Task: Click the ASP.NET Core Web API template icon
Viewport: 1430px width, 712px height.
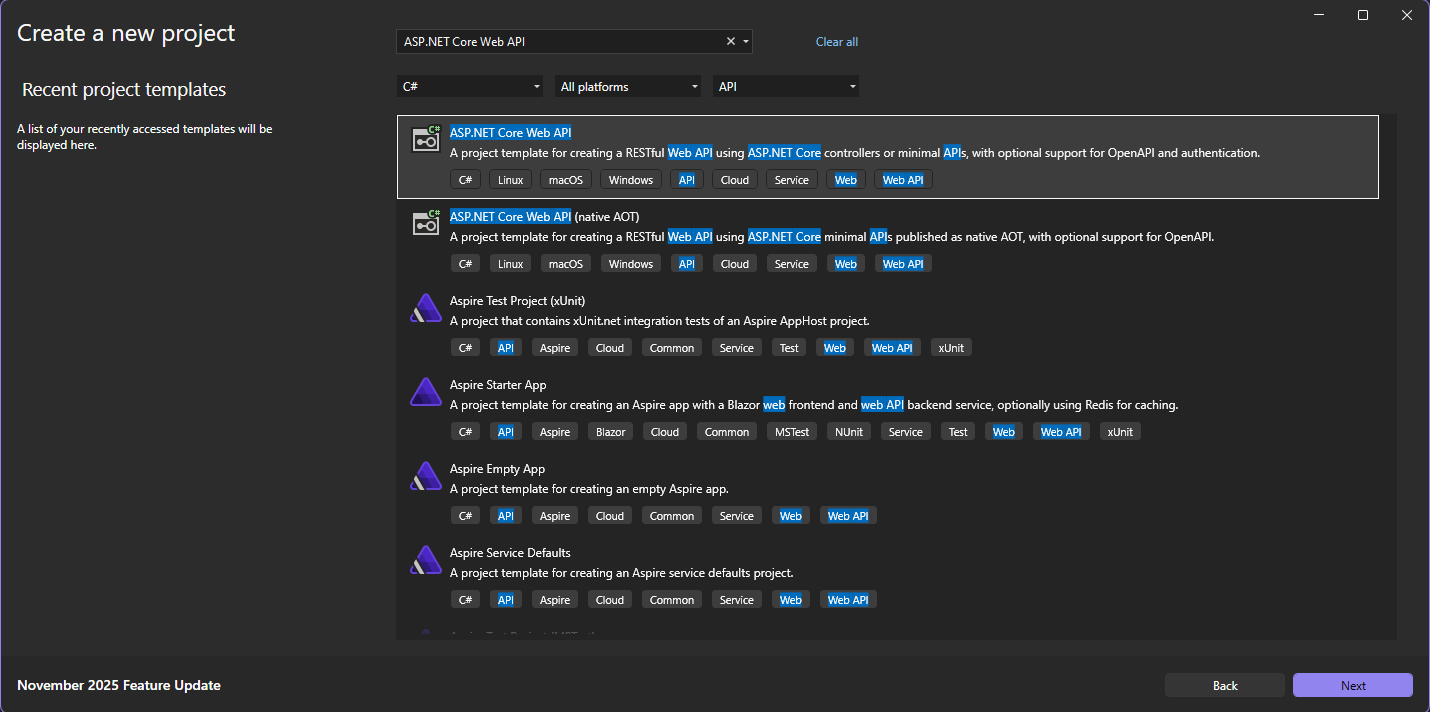Action: 425,140
